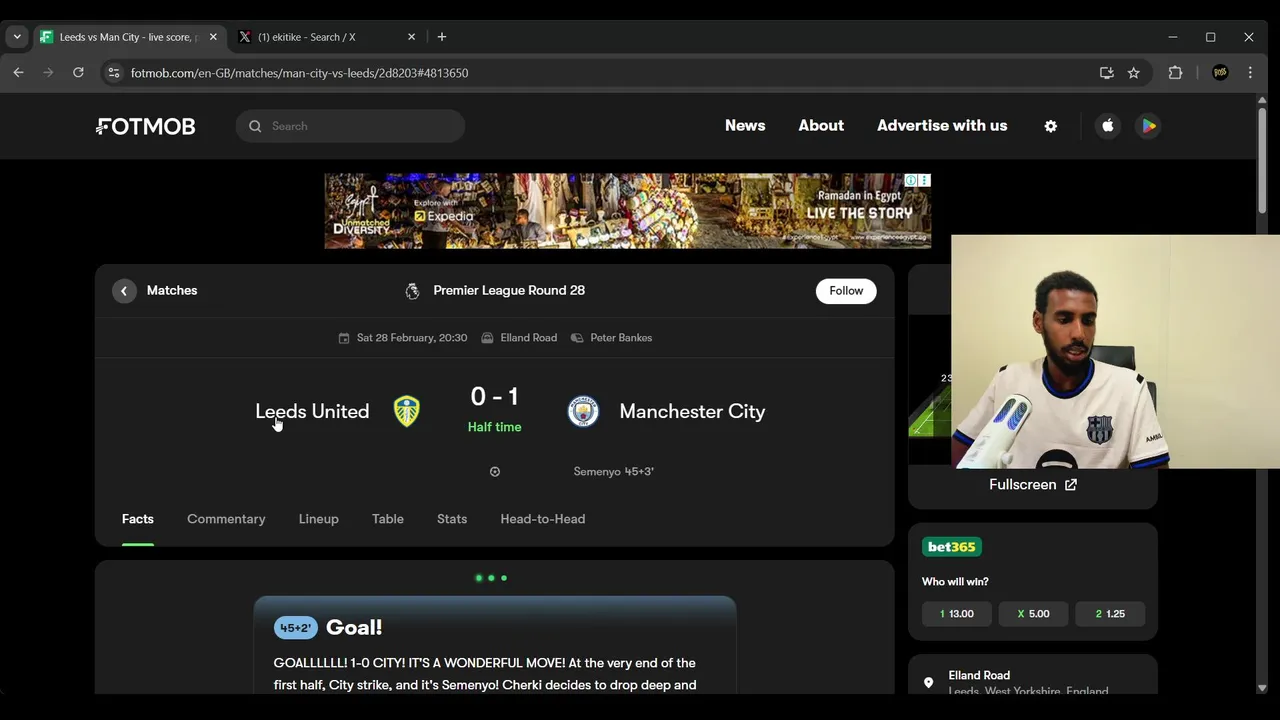
Task: Close the ad via AdChoices X
Action: (x=924, y=181)
